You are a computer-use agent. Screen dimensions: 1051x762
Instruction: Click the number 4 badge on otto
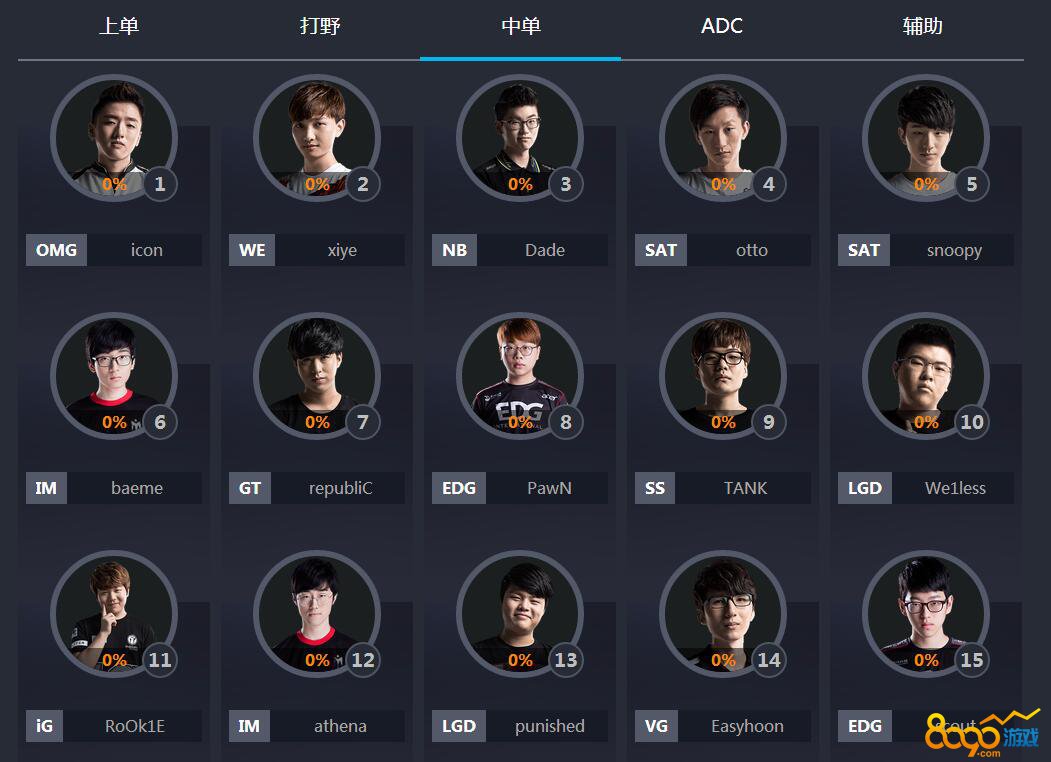pos(769,184)
